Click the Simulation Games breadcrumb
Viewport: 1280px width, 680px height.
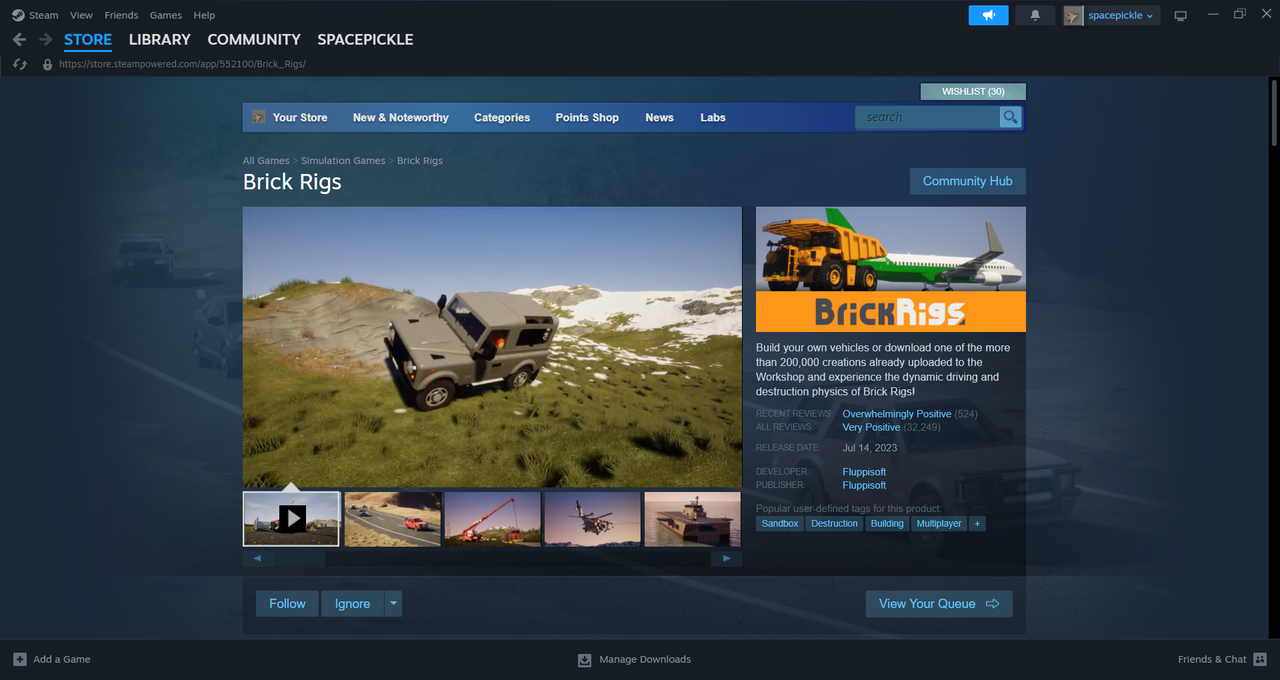click(x=343, y=160)
